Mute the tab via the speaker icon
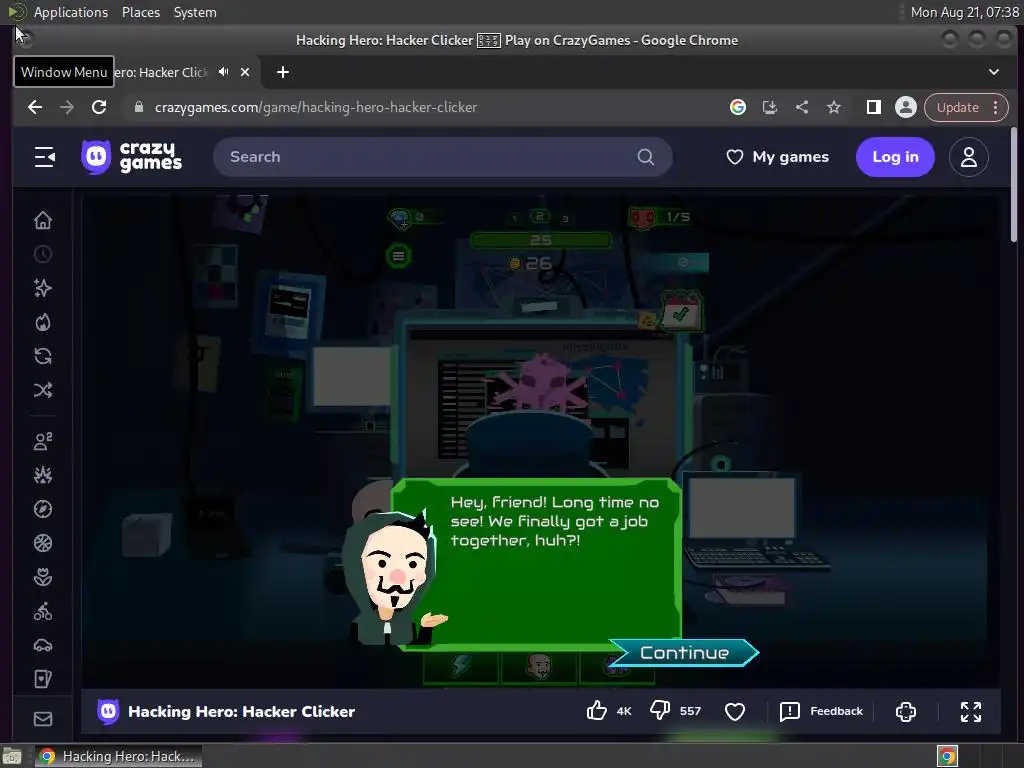Image resolution: width=1024 pixels, height=768 pixels. [223, 72]
